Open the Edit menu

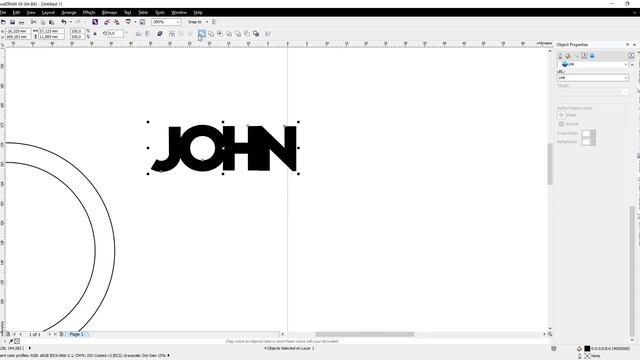point(16,13)
